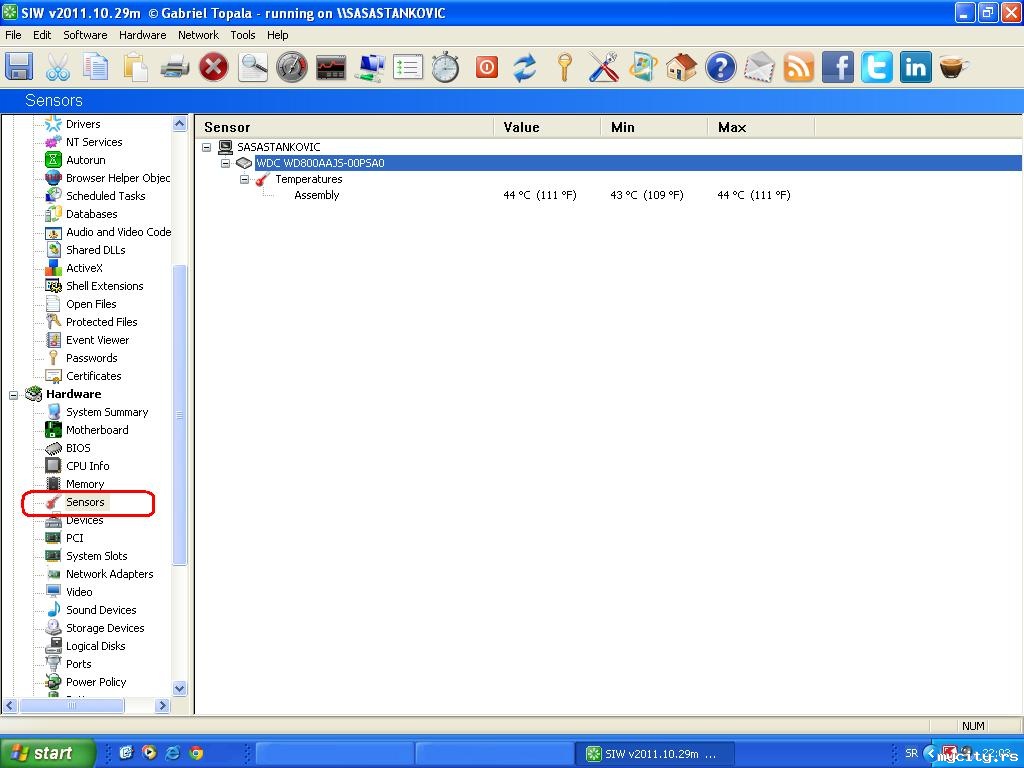This screenshot has height=768, width=1024.
Task: Click the Windows start button
Action: click(x=47, y=753)
